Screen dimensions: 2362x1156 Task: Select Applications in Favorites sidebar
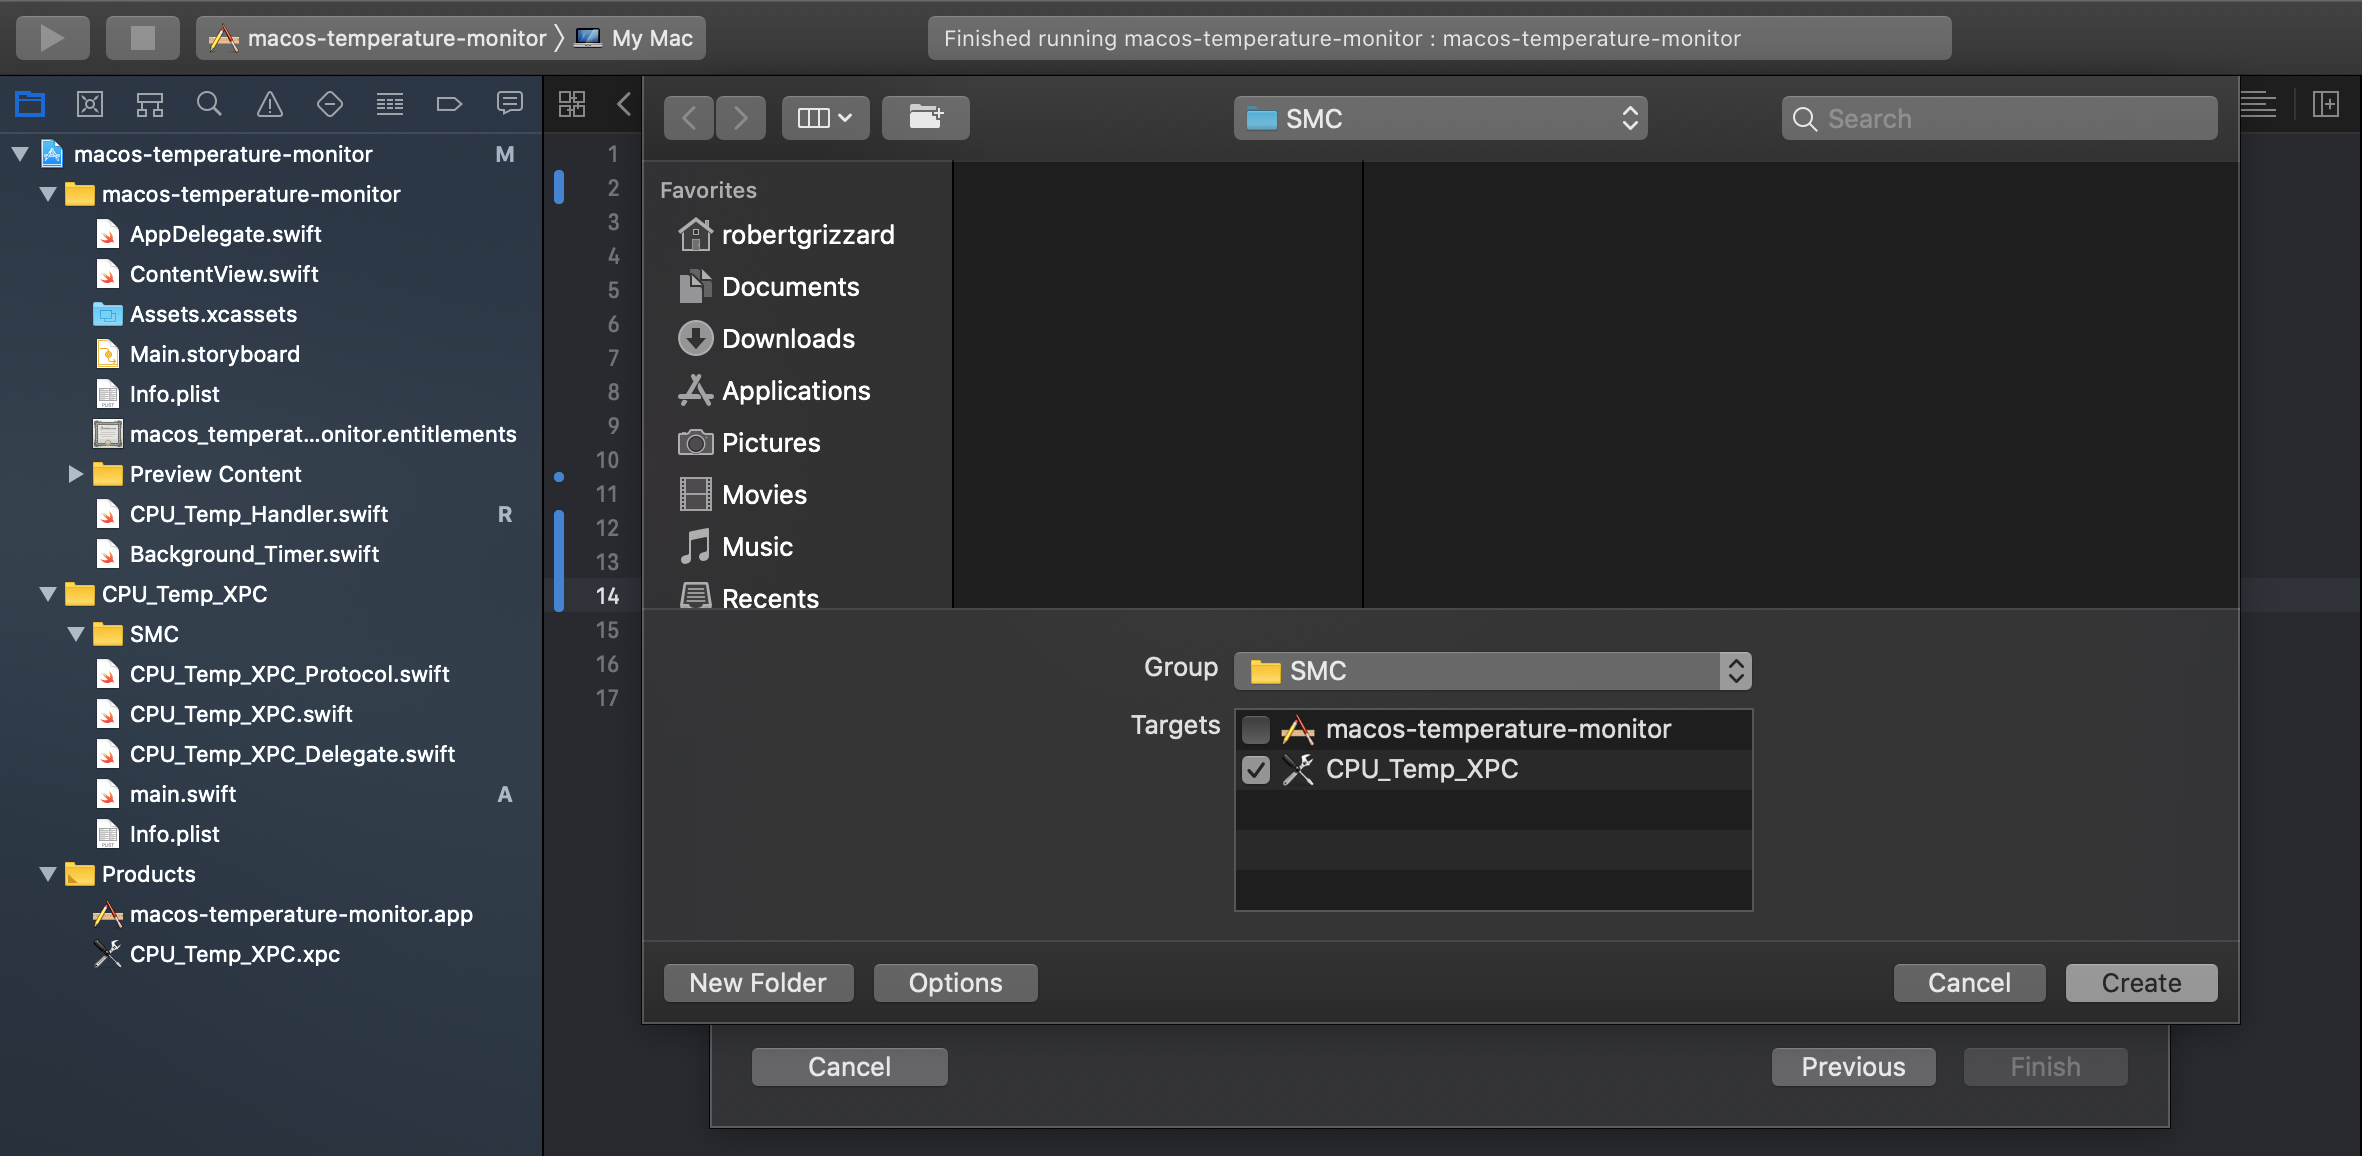point(775,391)
